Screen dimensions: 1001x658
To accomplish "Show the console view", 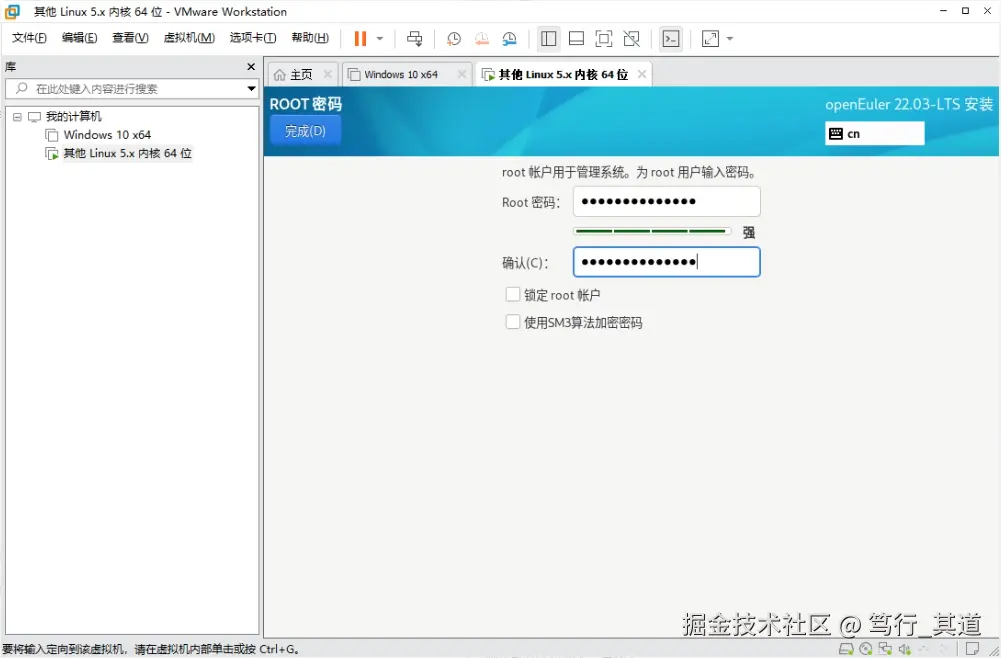I will [671, 39].
